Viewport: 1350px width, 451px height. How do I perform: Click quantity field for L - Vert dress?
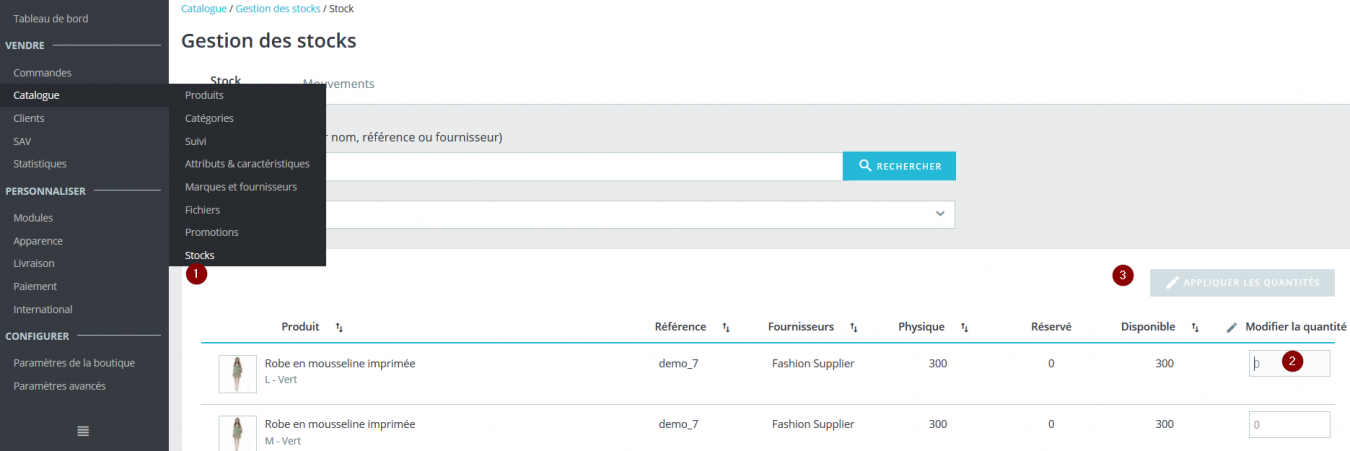(1289, 364)
